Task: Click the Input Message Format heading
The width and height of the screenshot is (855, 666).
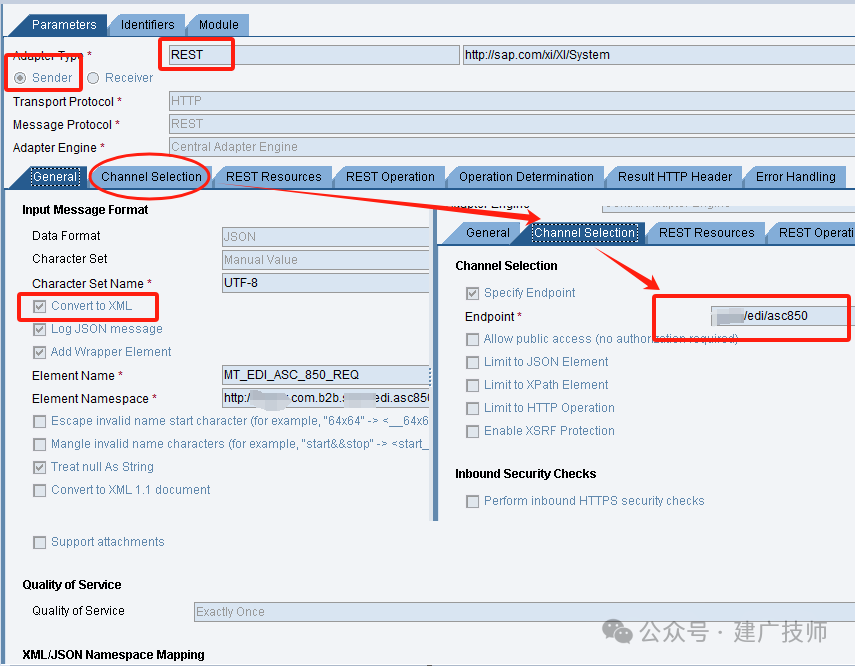Action: coord(85,209)
